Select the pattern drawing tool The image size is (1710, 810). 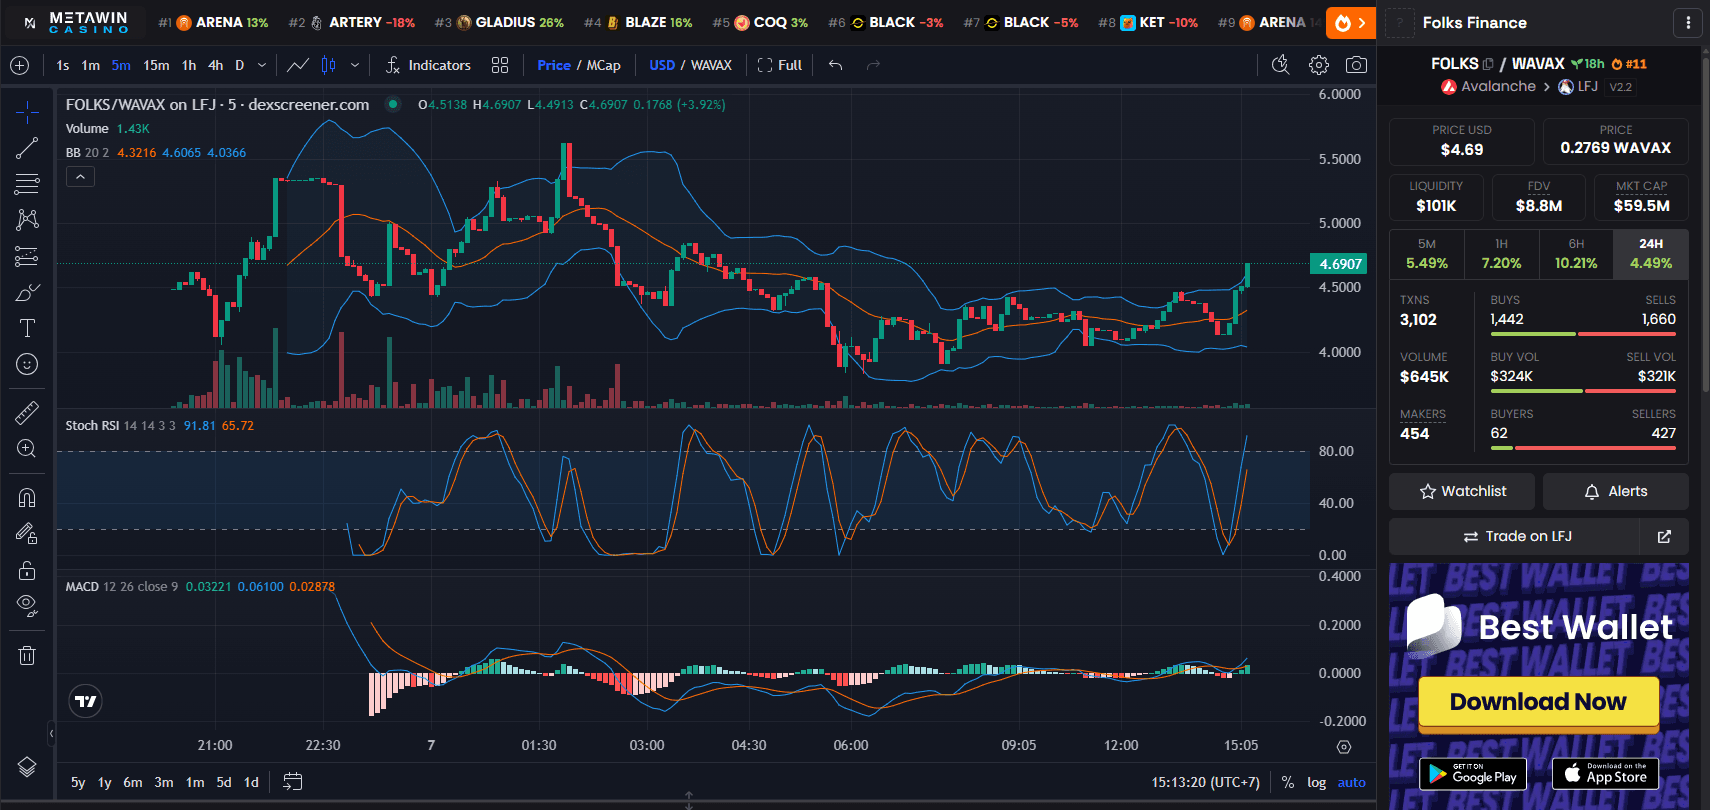click(27, 220)
